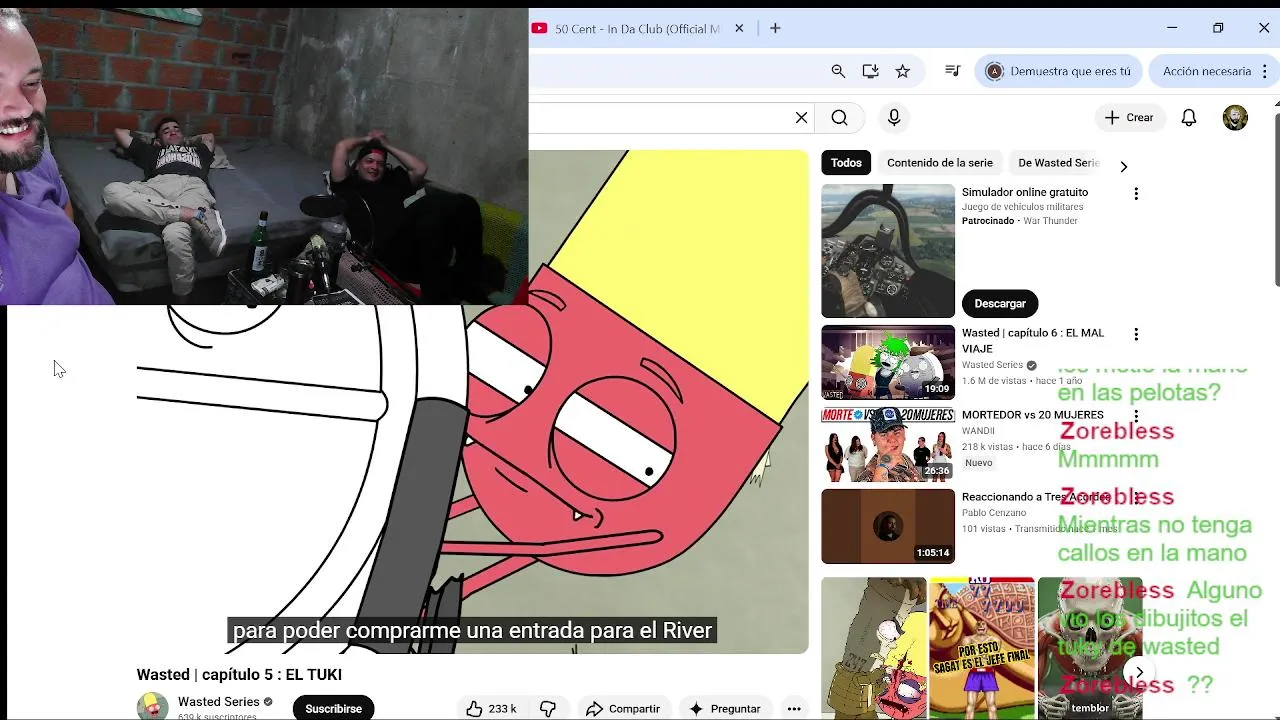Open a new browser tab
The image size is (1280, 720).
tap(775, 28)
